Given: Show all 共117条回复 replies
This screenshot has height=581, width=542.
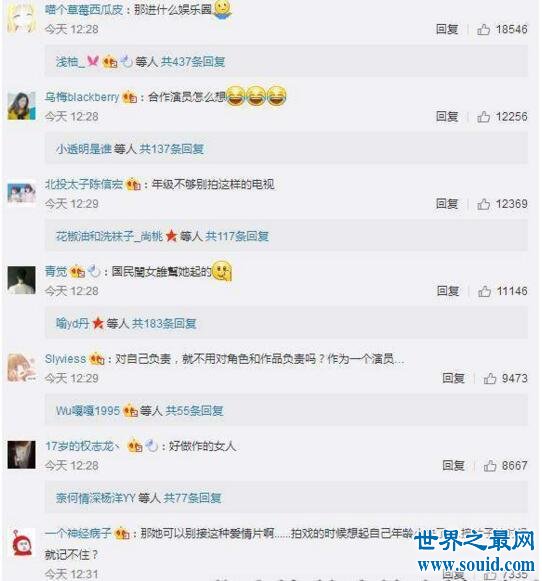Looking at the screenshot, I should [x=237, y=236].
